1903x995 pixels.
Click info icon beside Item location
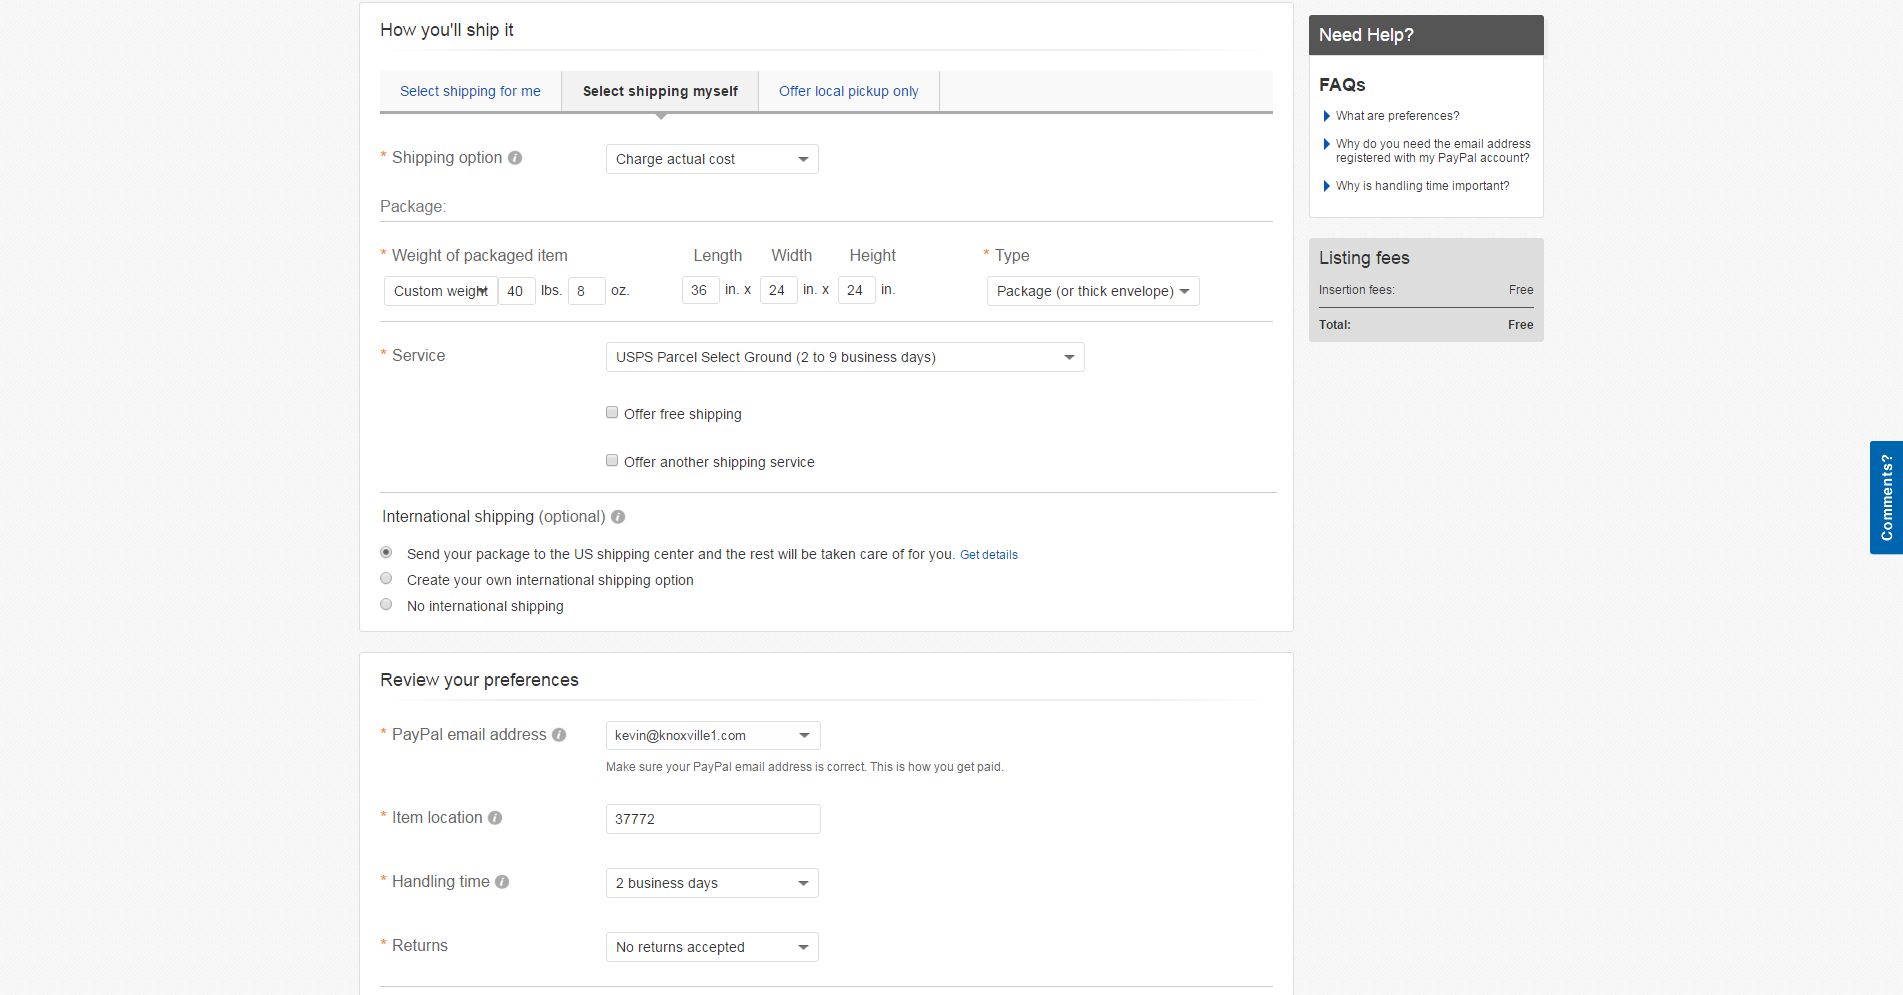(x=495, y=818)
